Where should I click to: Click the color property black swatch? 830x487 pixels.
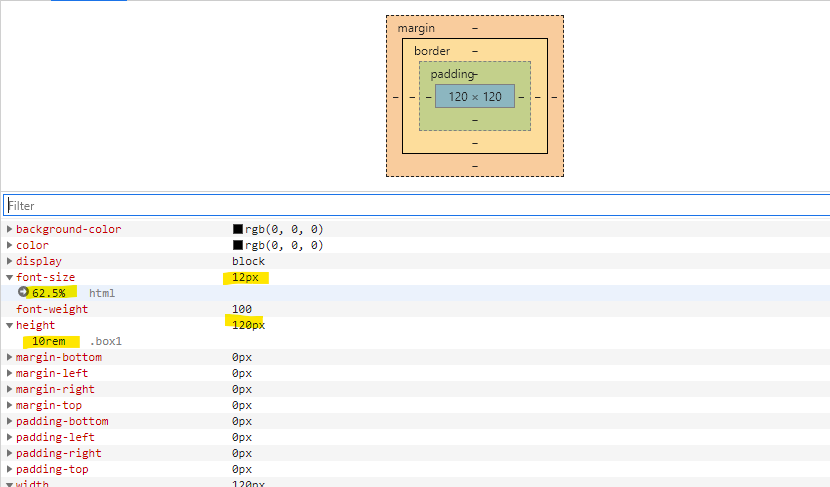pos(238,245)
